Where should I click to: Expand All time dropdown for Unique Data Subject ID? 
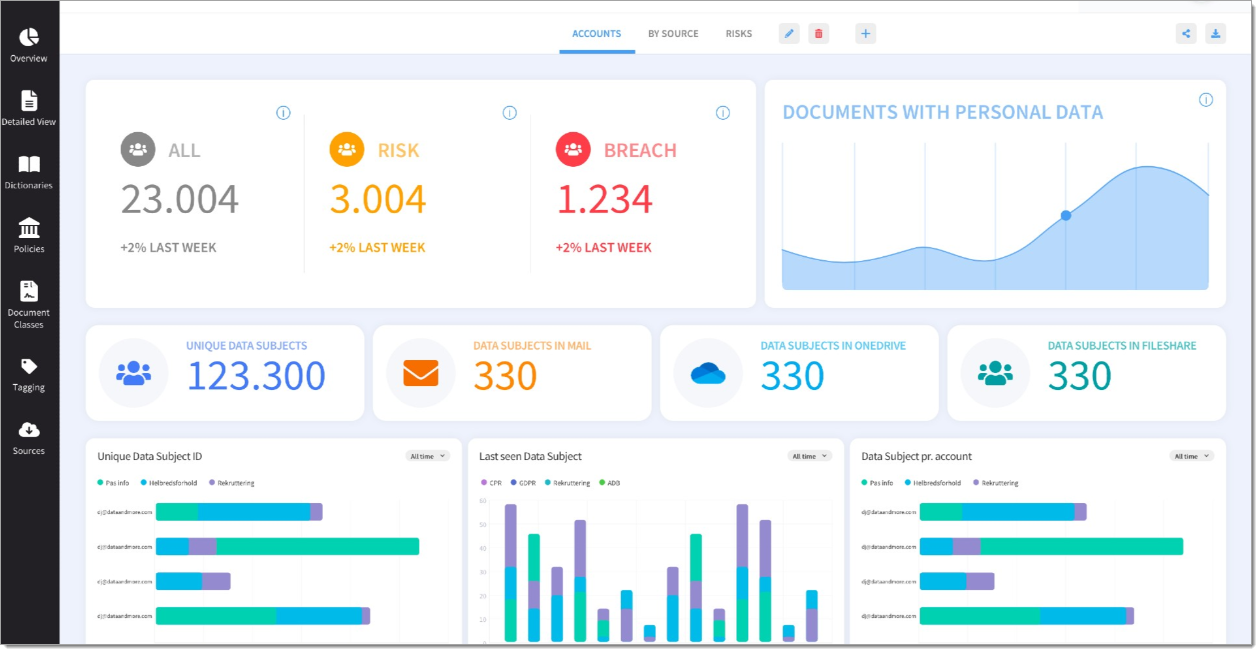click(427, 456)
